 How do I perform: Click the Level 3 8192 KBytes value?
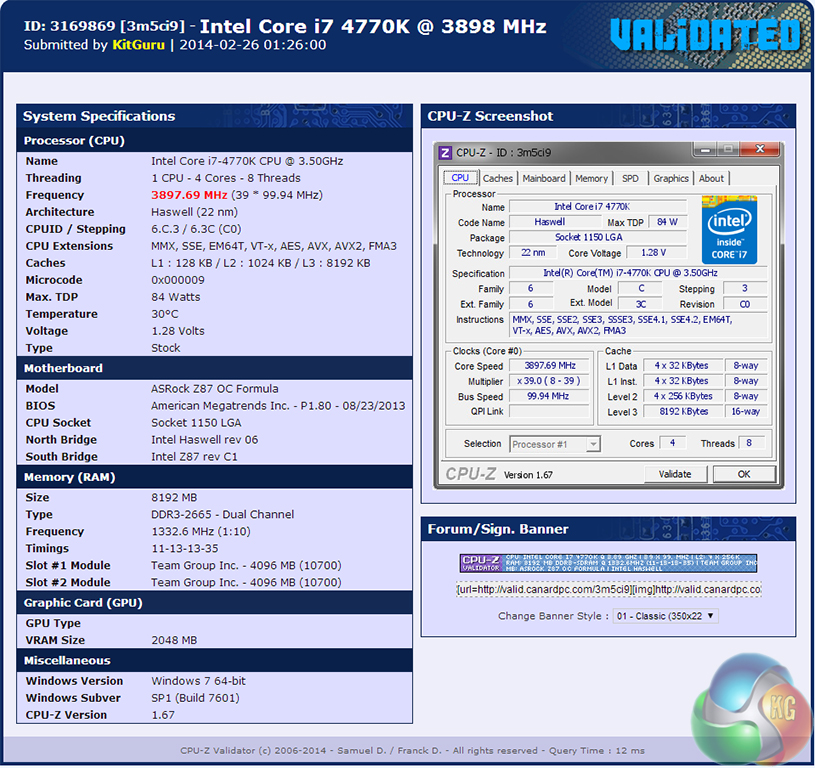pos(683,412)
